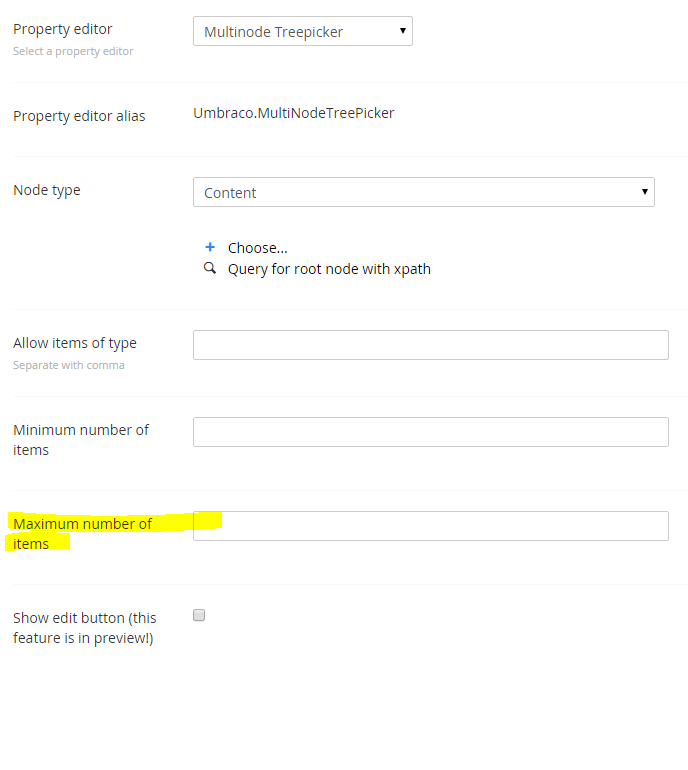This screenshot has height=770, width=688.
Task: Click the Show edit button label text
Action: click(84, 628)
